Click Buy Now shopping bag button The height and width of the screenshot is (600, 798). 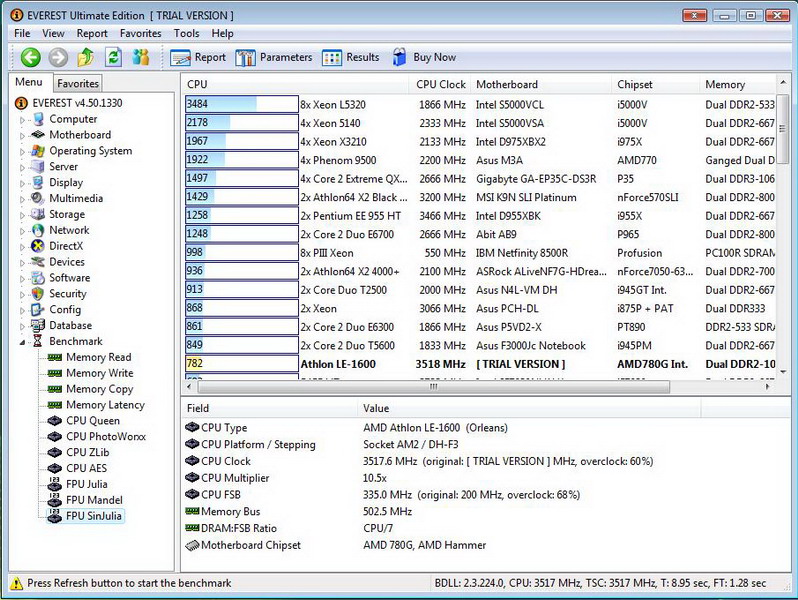coord(424,58)
